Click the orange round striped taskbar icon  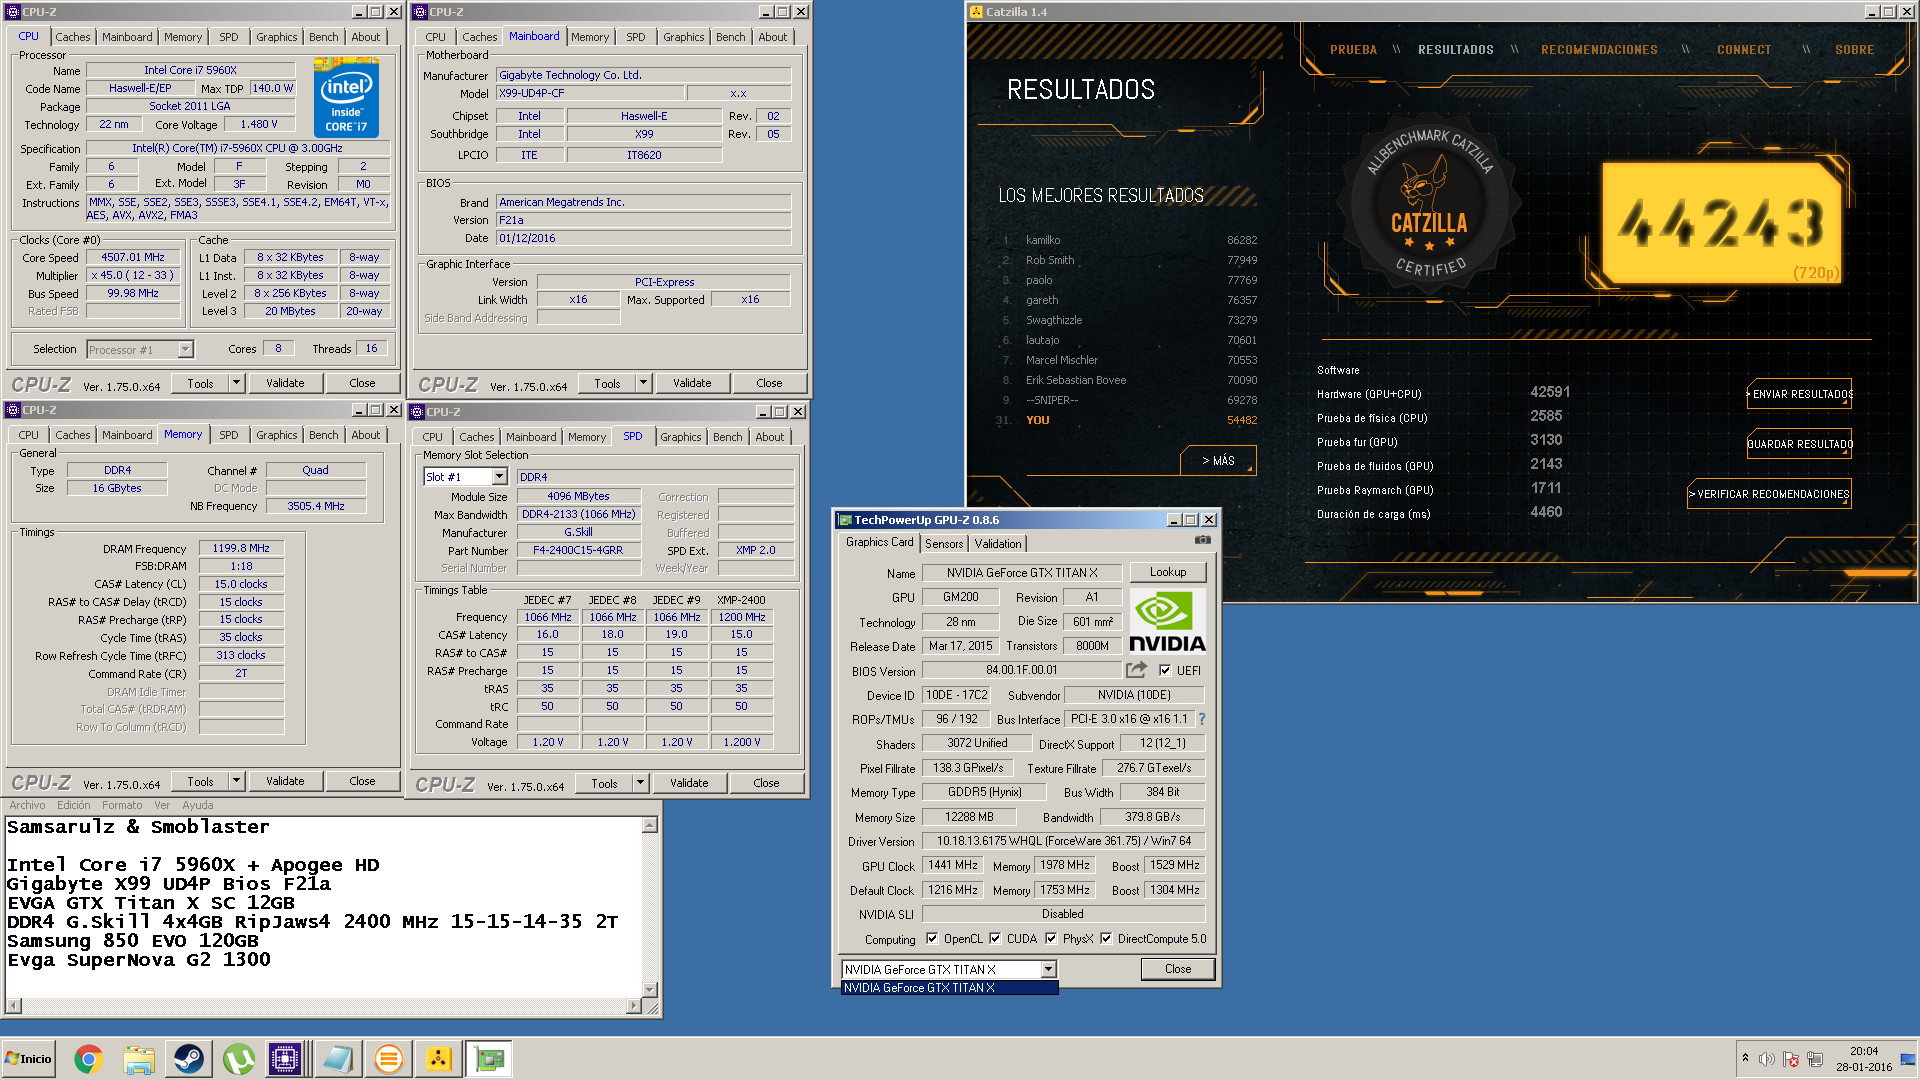[x=388, y=1059]
